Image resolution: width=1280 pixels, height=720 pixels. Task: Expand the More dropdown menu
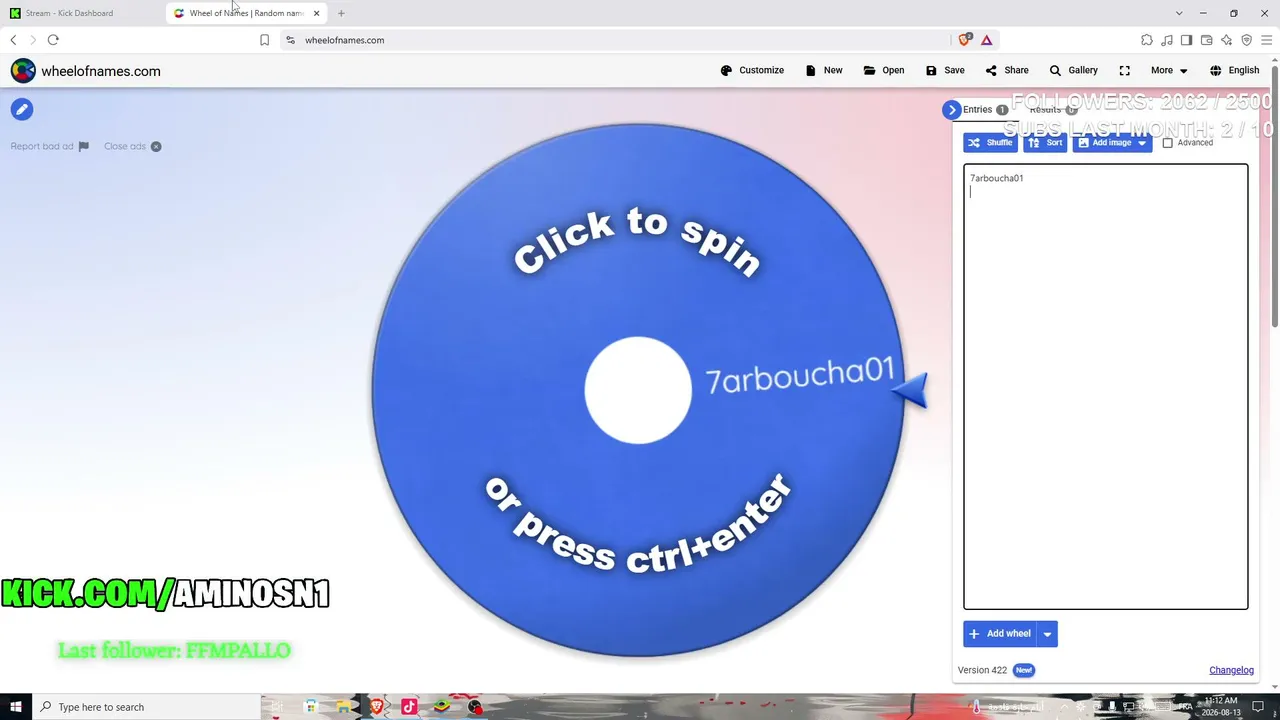point(1169,71)
